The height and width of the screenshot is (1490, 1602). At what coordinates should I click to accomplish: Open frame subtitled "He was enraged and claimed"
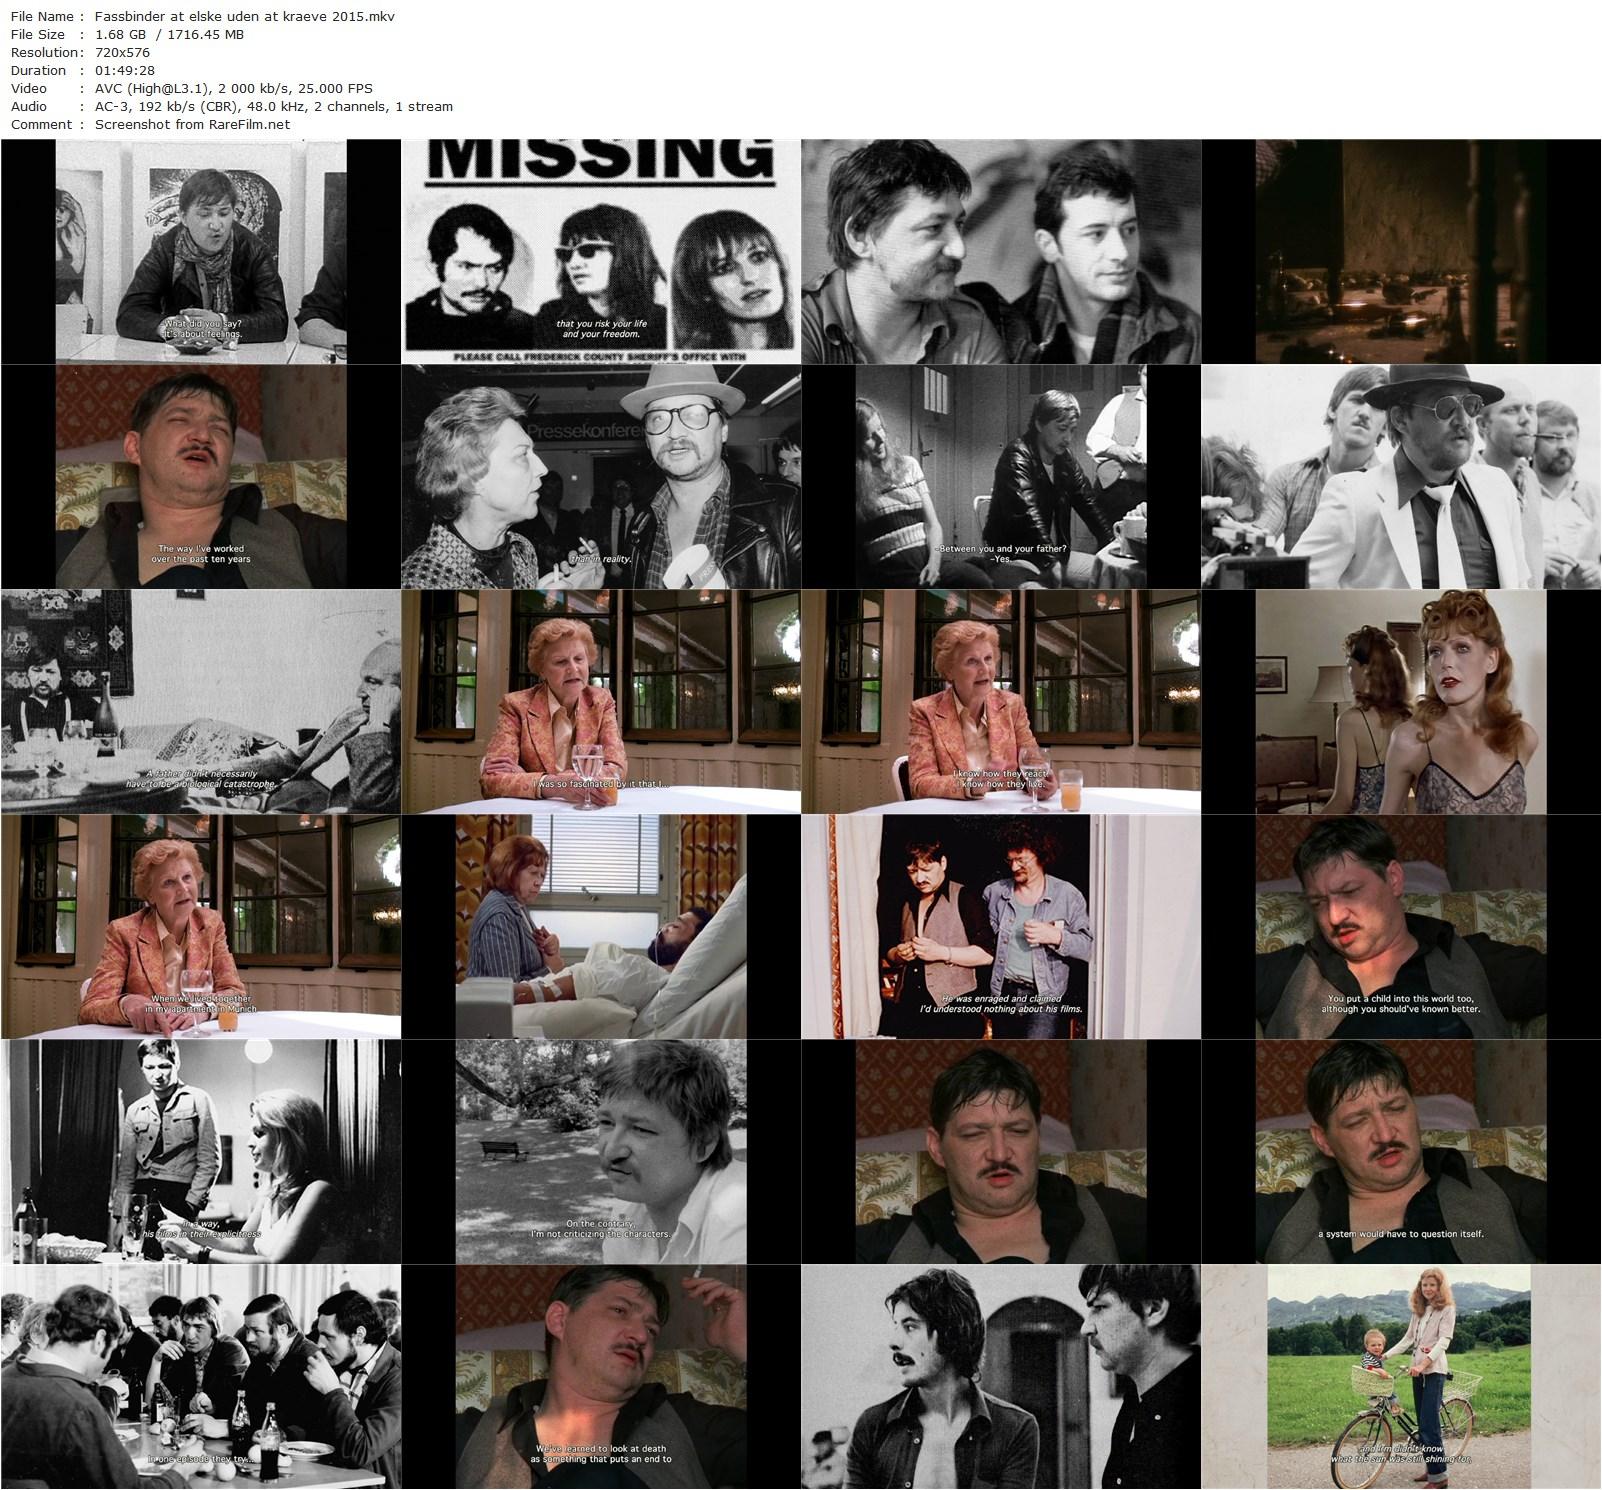coord(1001,926)
